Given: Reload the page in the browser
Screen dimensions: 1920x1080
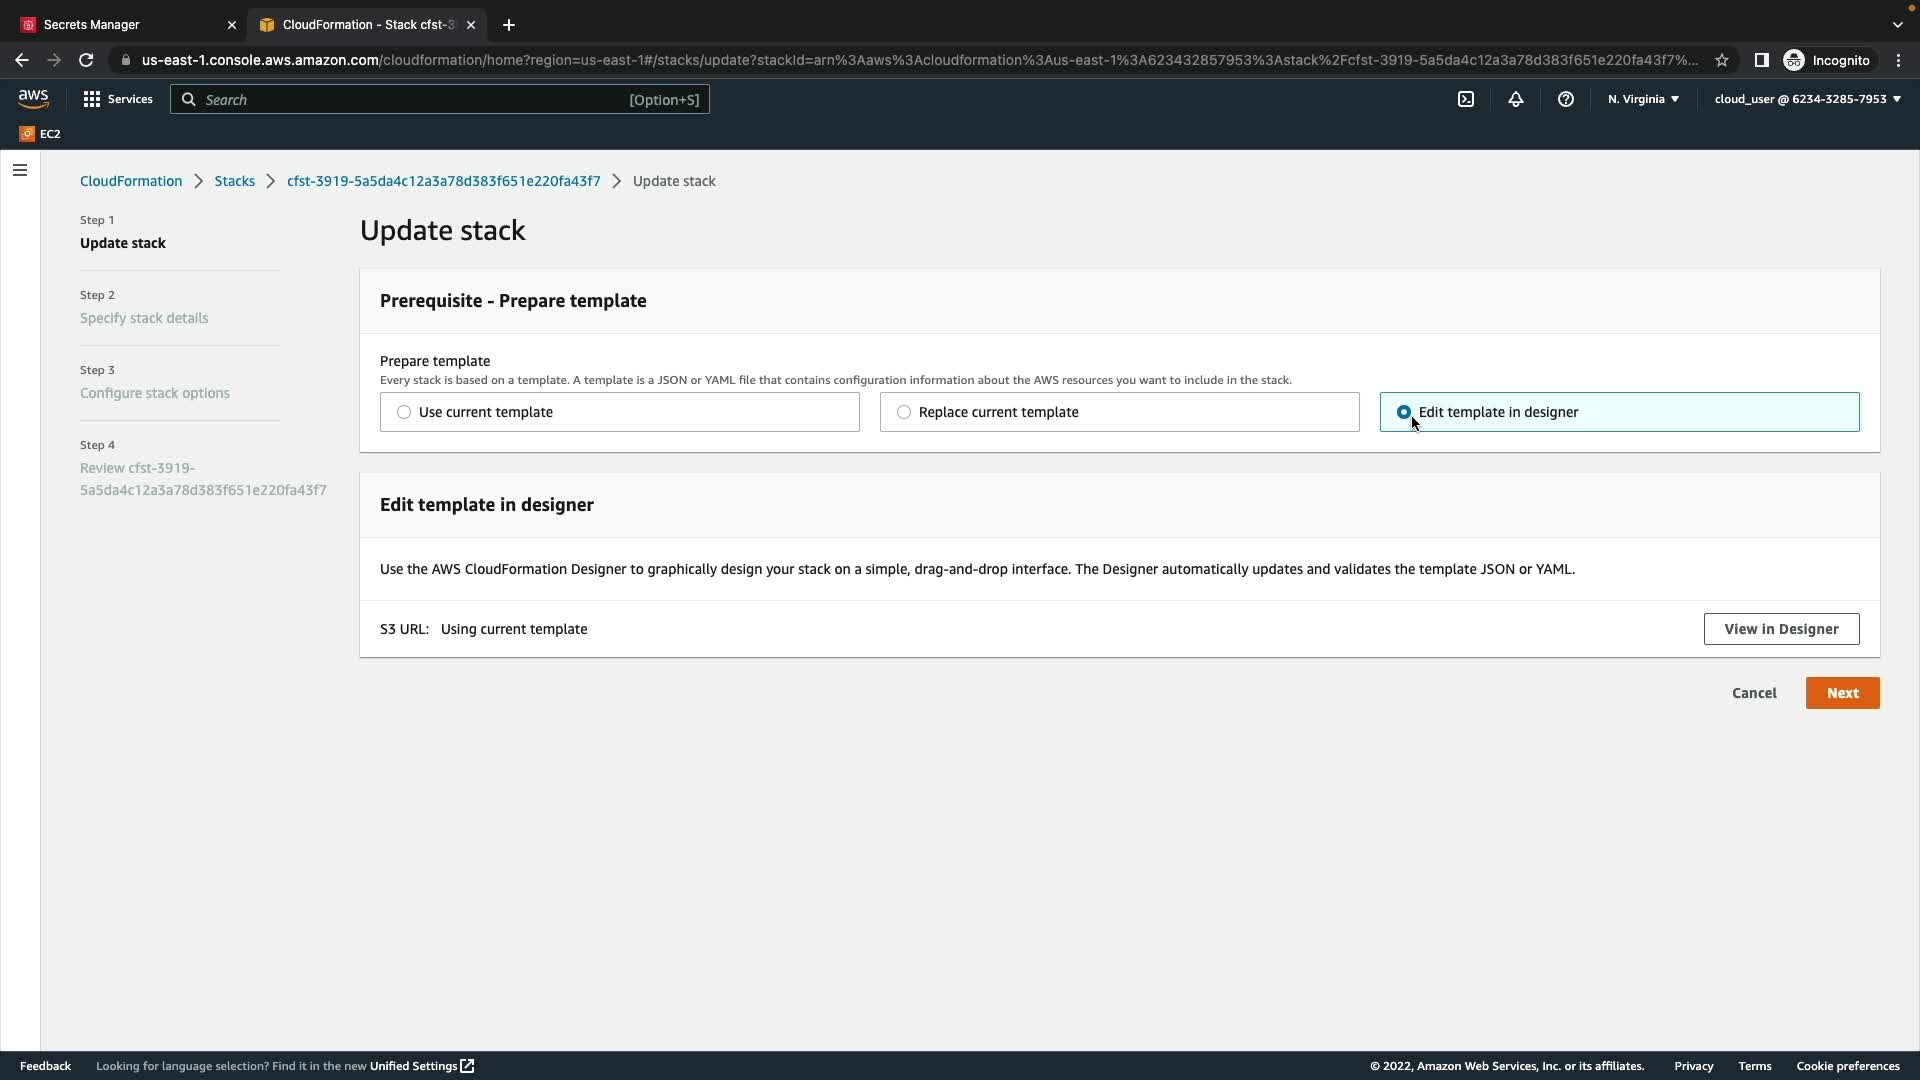Looking at the screenshot, I should click(86, 60).
